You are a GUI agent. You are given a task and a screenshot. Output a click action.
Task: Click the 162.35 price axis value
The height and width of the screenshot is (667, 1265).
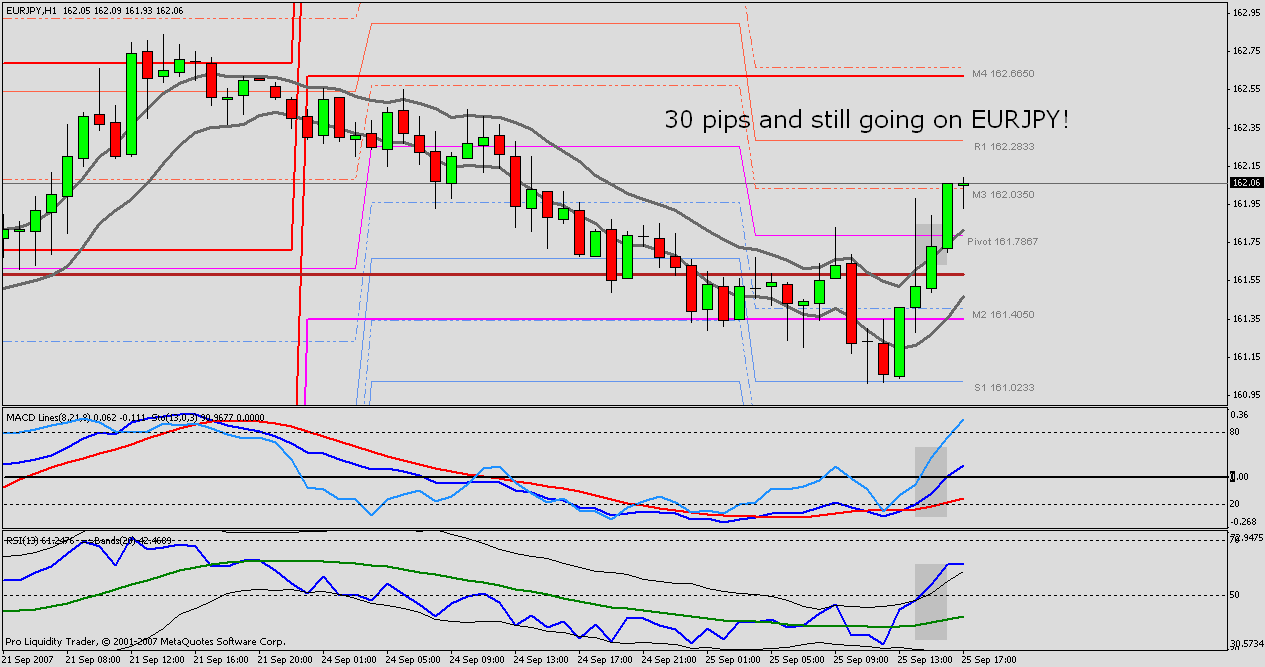(1246, 127)
